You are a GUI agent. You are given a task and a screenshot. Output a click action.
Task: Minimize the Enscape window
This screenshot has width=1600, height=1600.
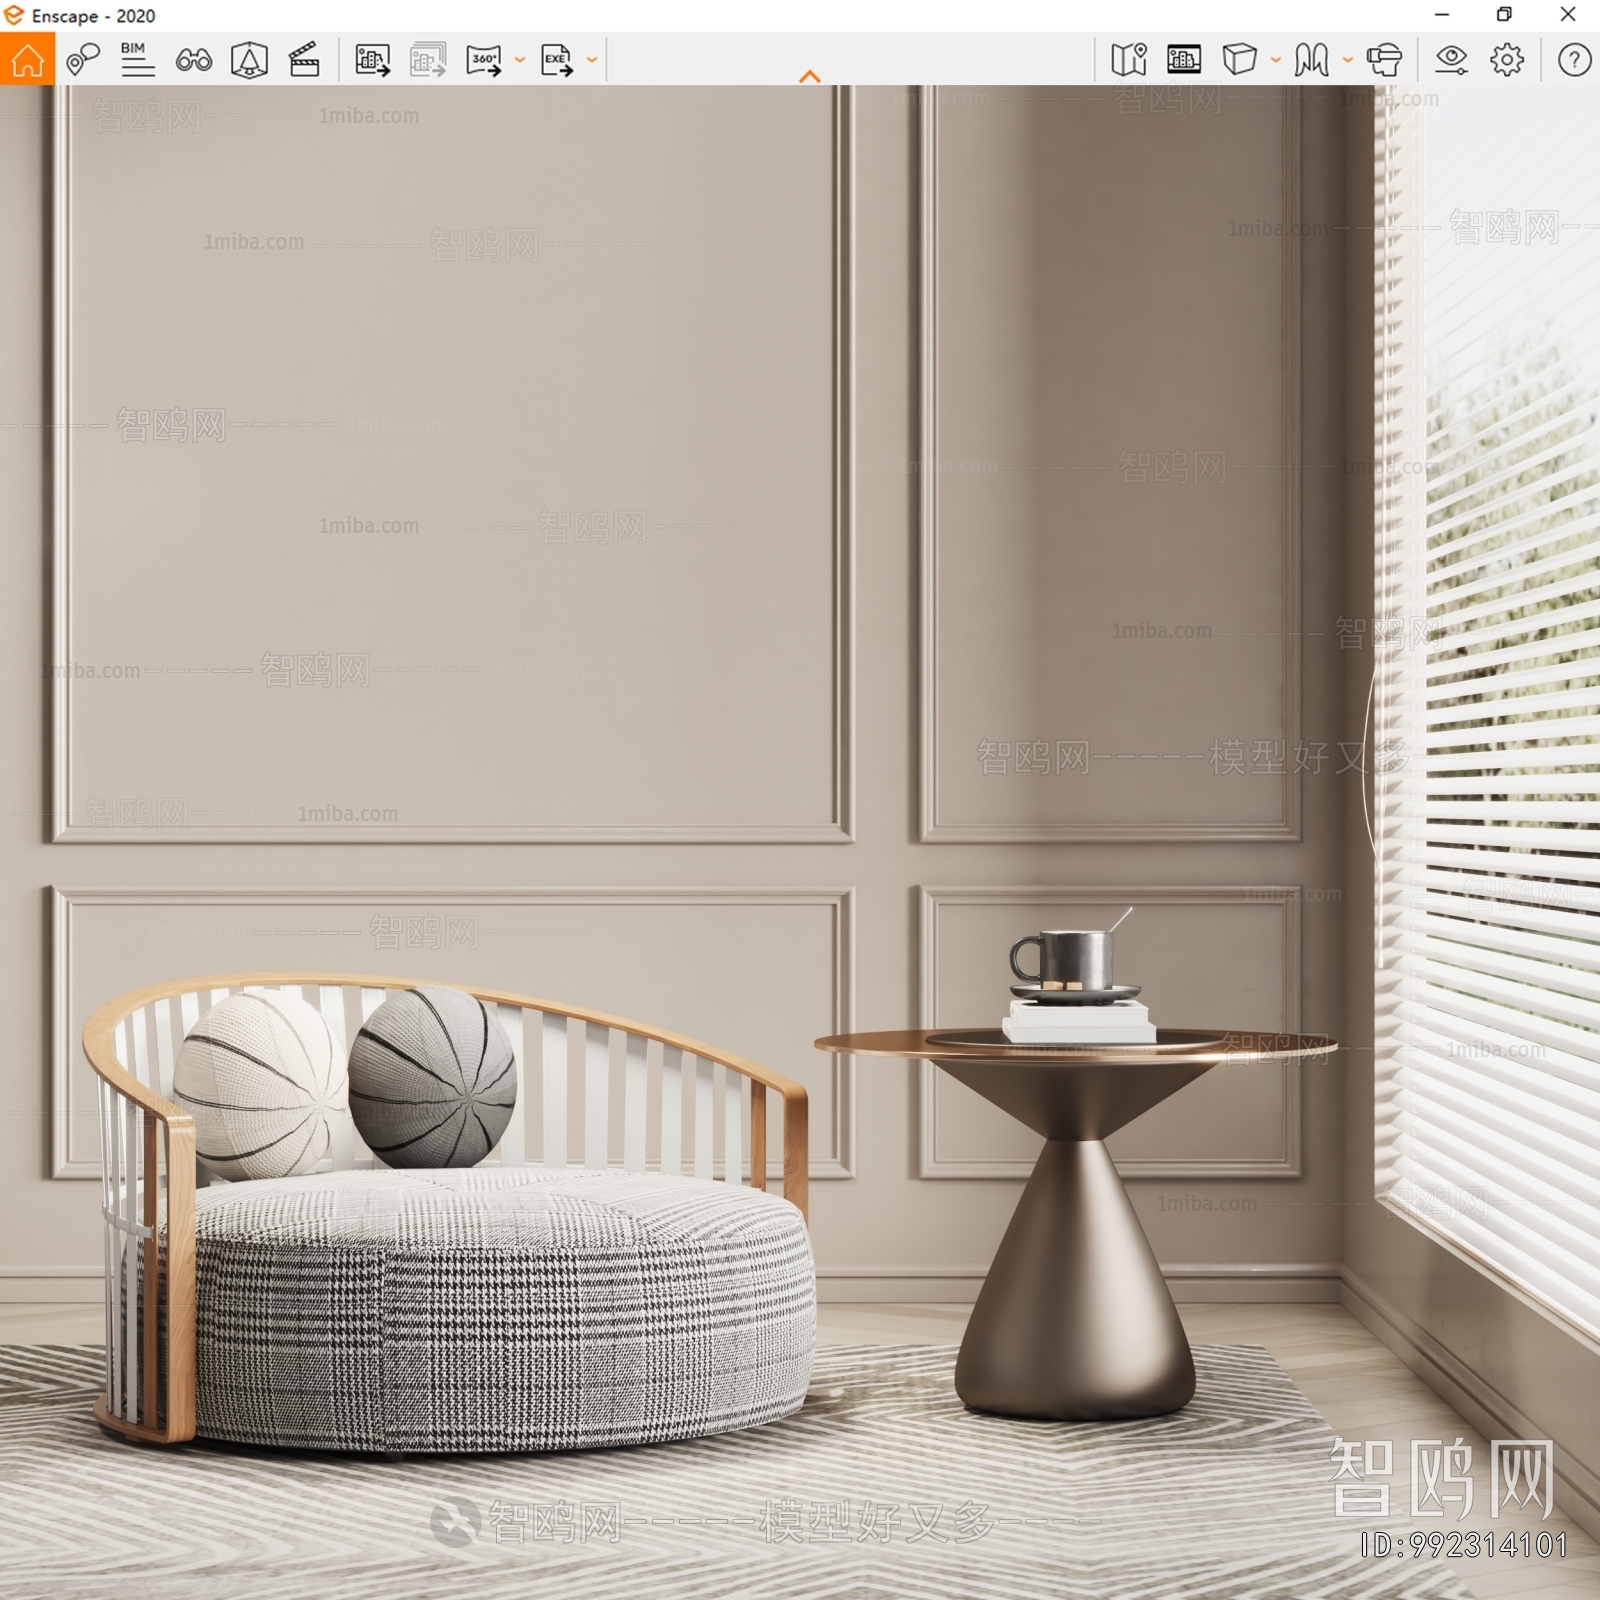click(x=1441, y=15)
